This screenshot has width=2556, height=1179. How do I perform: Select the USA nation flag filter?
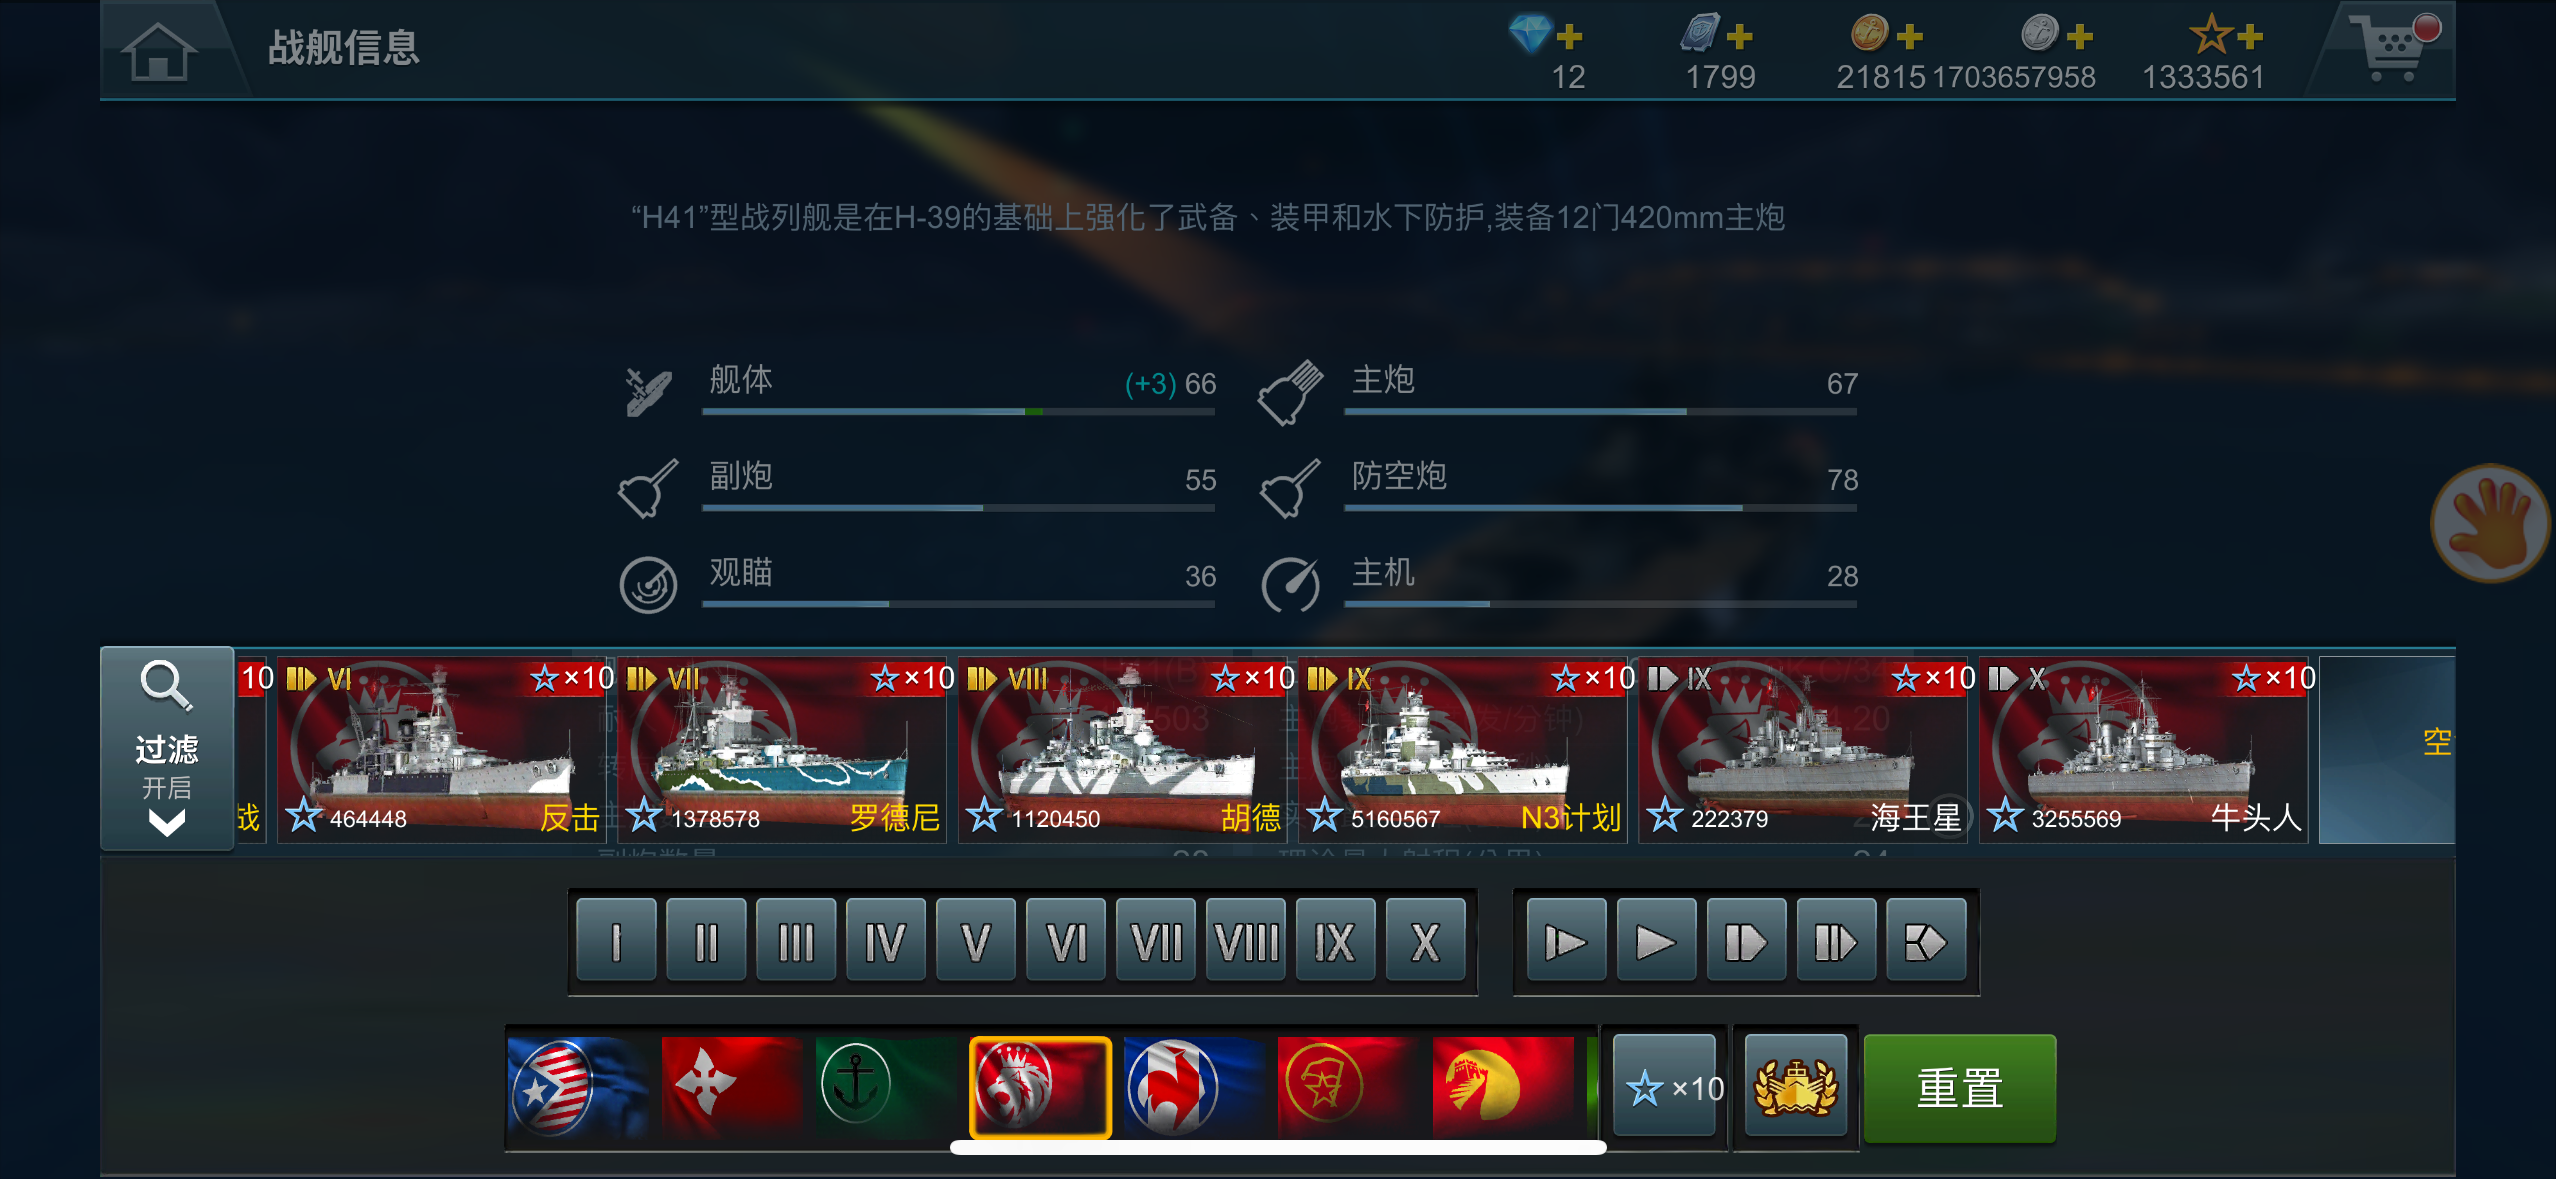(x=580, y=1087)
